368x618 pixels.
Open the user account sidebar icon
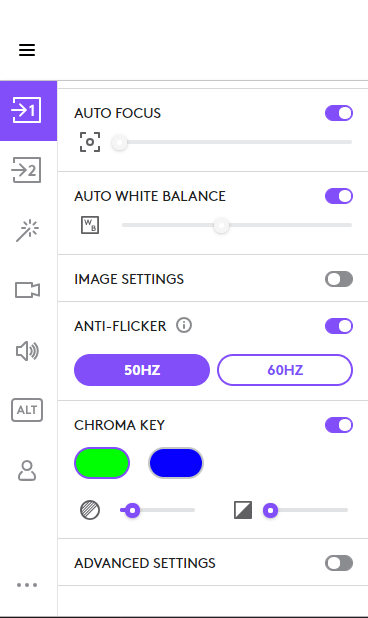click(x=27, y=471)
